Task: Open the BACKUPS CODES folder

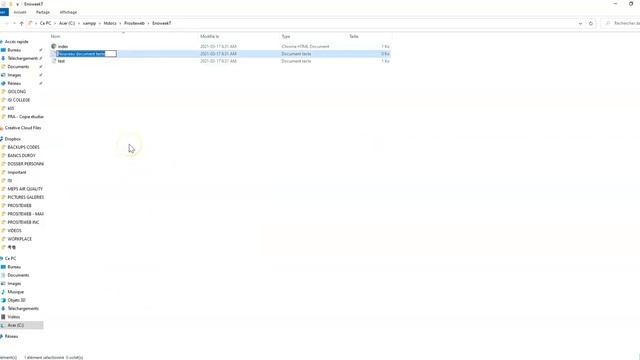Action: coord(23,147)
